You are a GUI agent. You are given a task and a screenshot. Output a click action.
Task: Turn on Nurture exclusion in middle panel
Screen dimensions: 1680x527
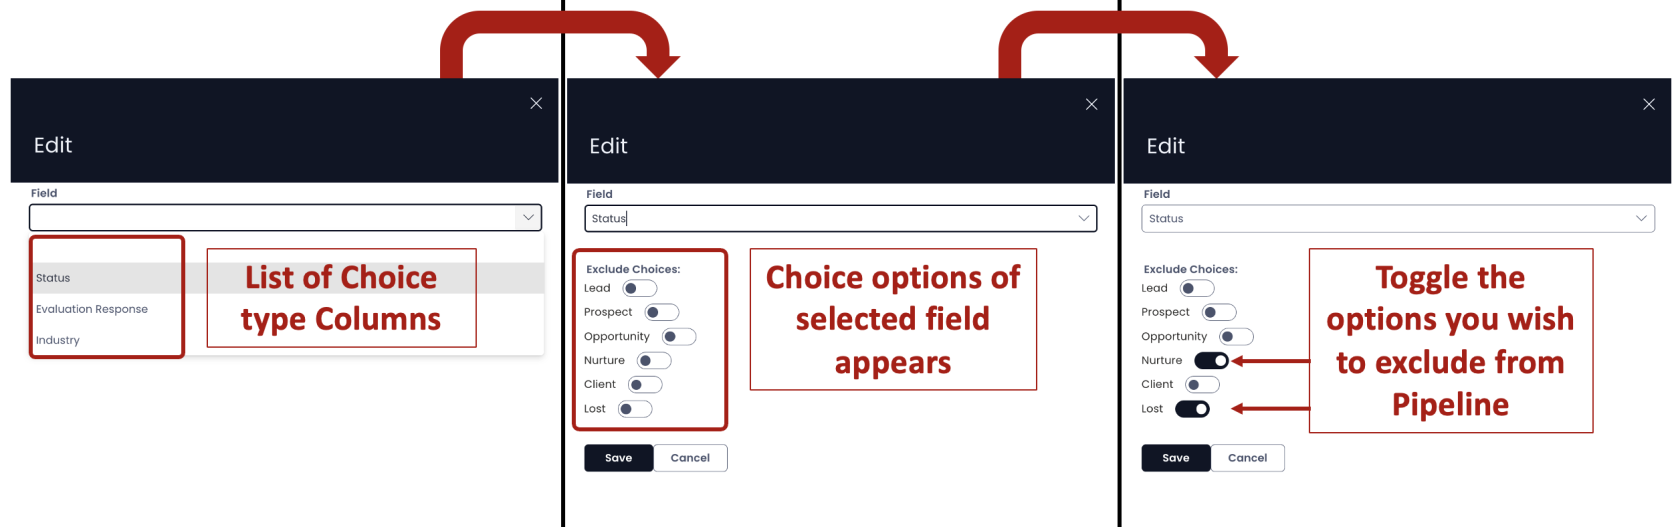tap(654, 360)
